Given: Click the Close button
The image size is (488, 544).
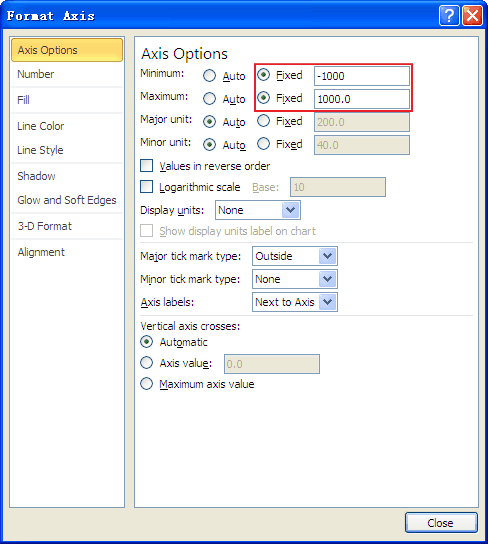Looking at the screenshot, I should tap(441, 522).
